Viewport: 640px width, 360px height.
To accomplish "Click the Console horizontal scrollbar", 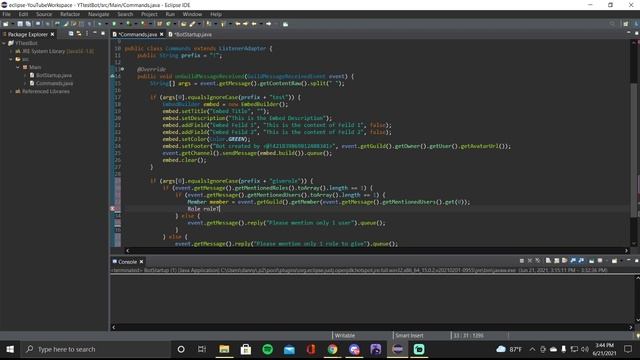I will [372, 327].
